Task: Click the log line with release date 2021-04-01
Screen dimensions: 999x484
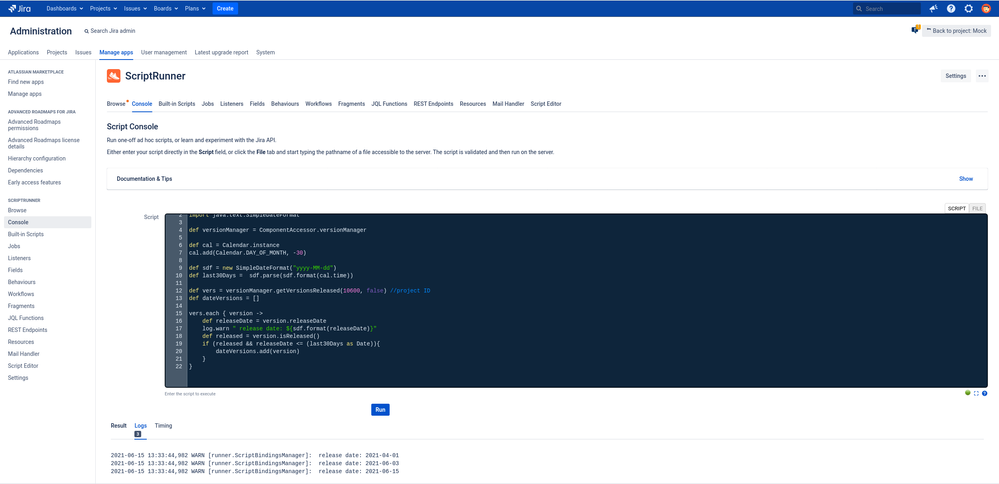Action: click(255, 455)
